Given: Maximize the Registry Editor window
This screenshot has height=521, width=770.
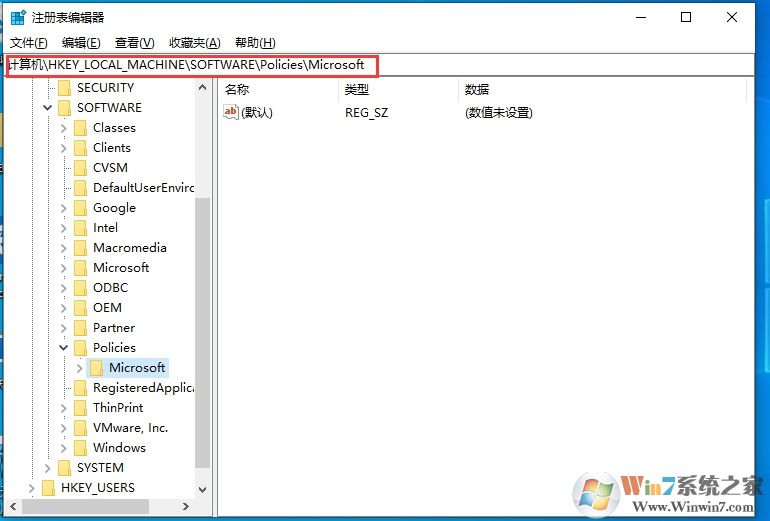Looking at the screenshot, I should 686,18.
